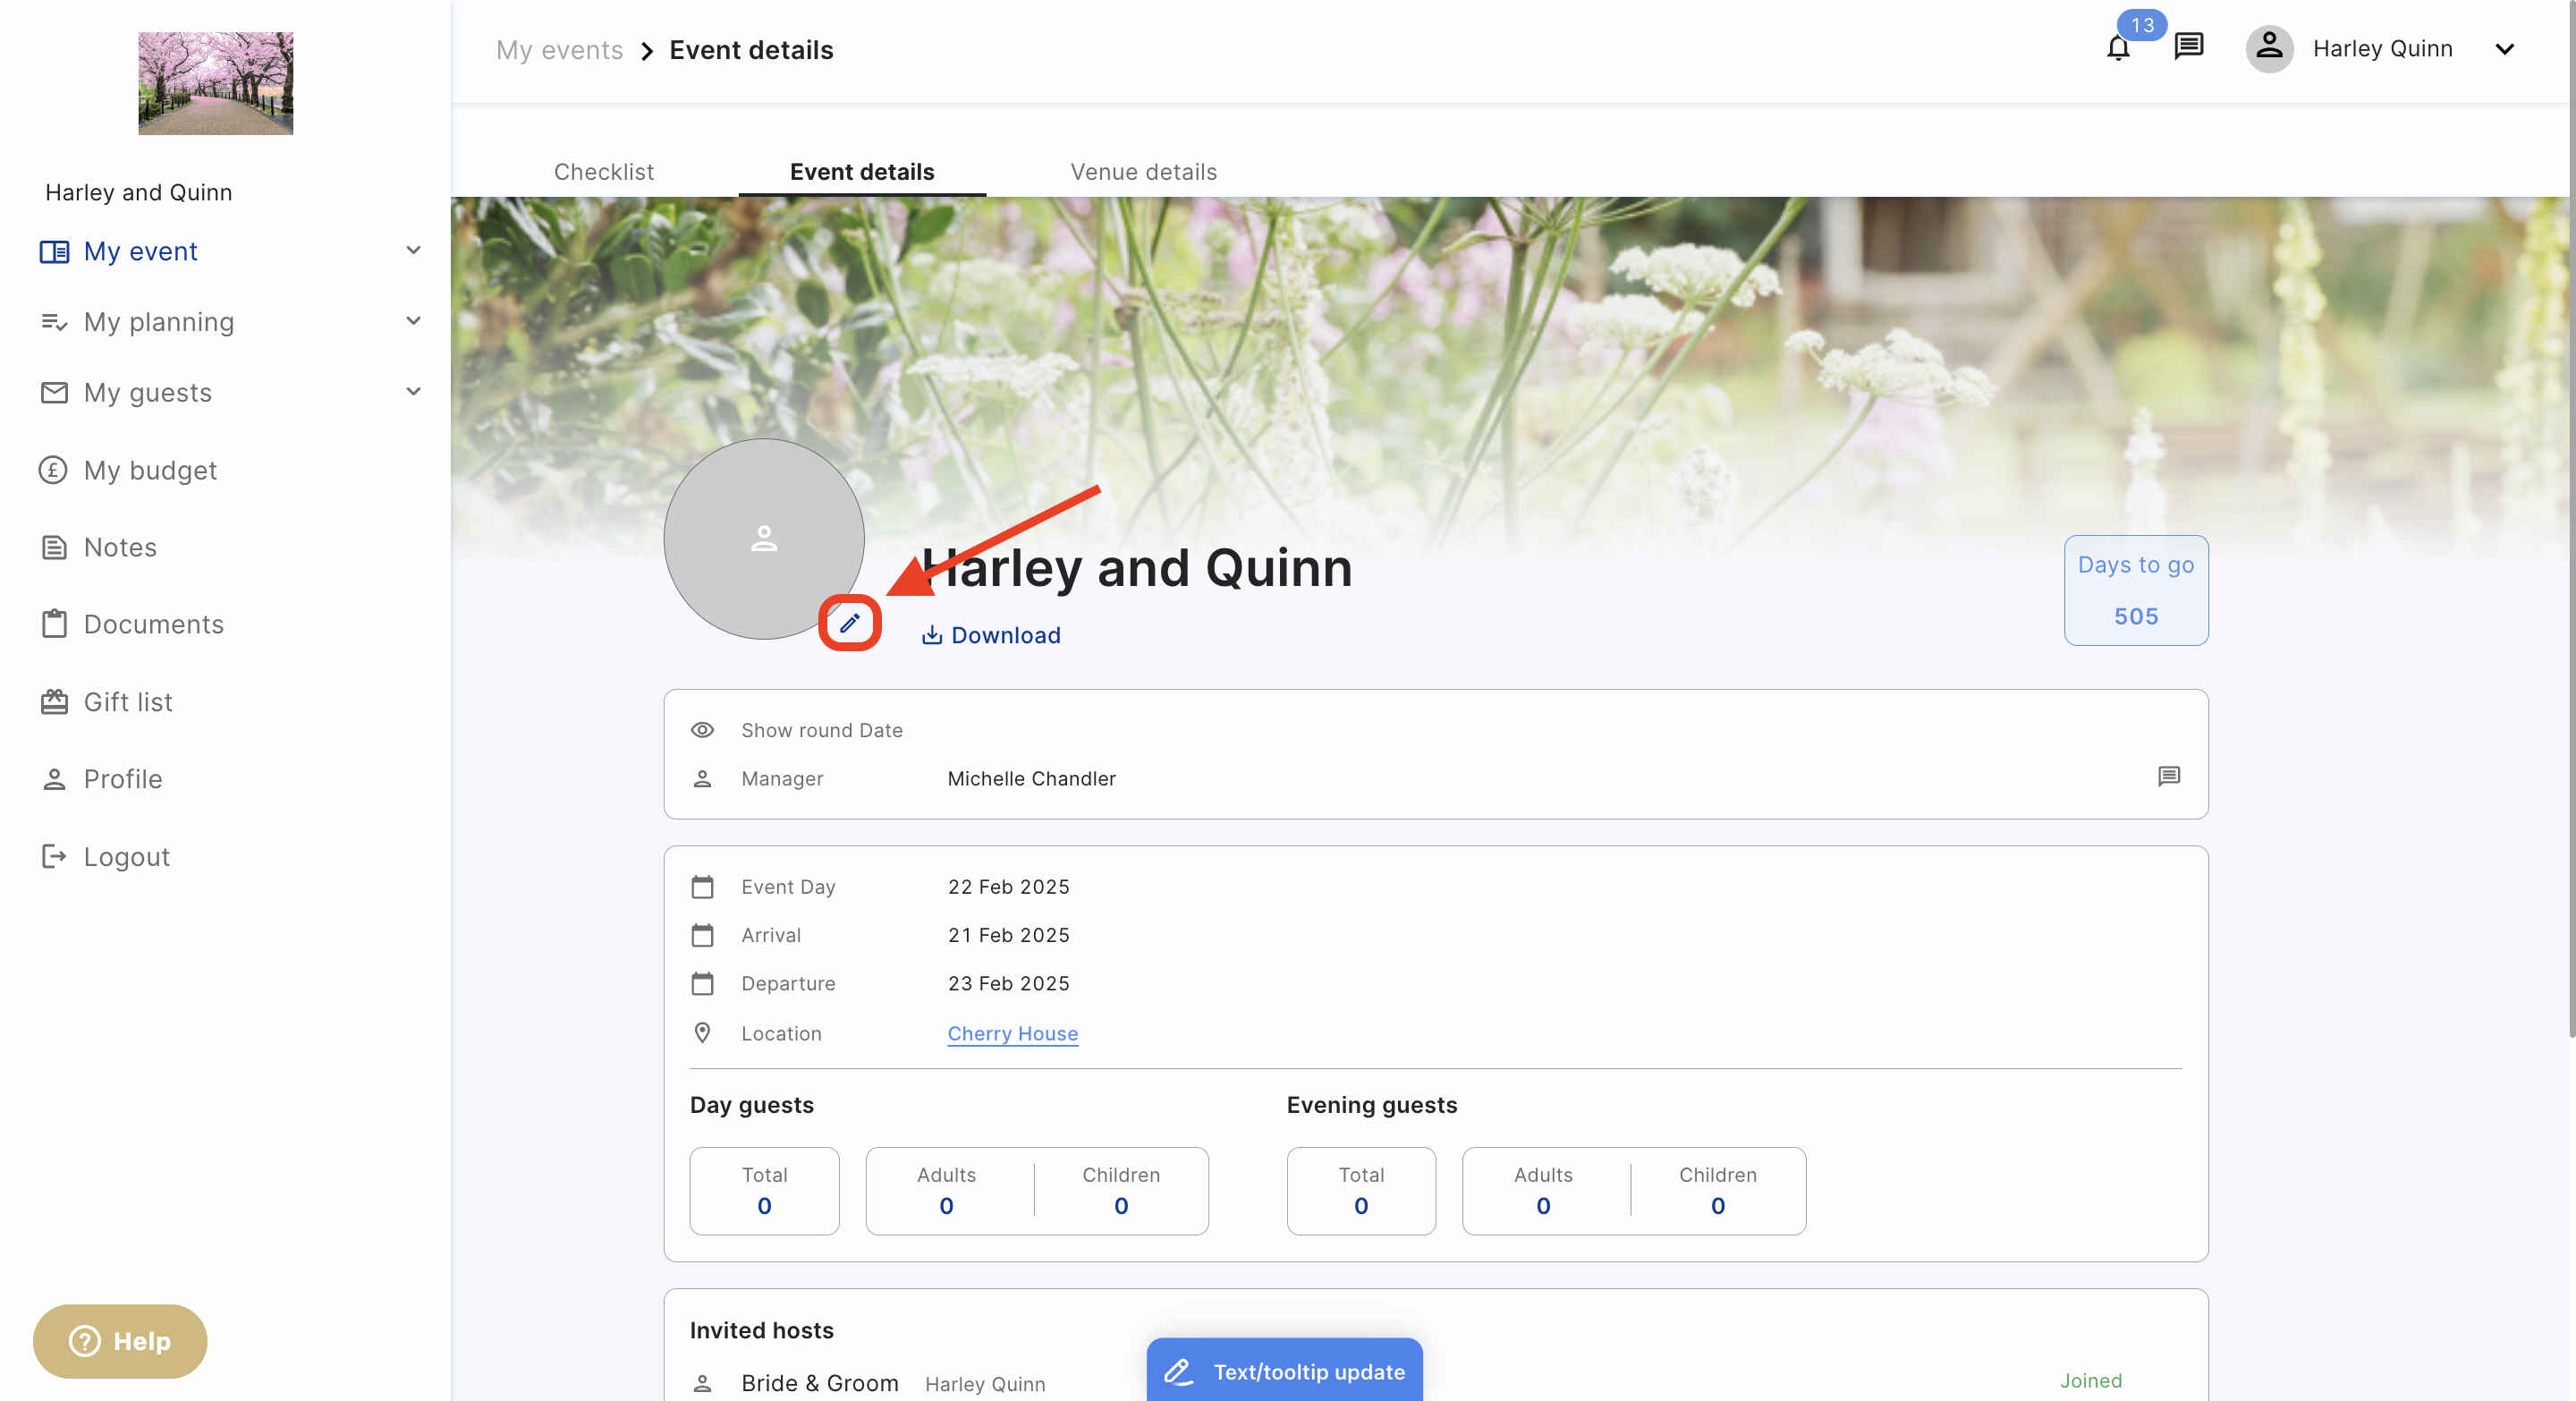2576x1401 pixels.
Task: Open the Cherry House location link
Action: pos(1012,1033)
